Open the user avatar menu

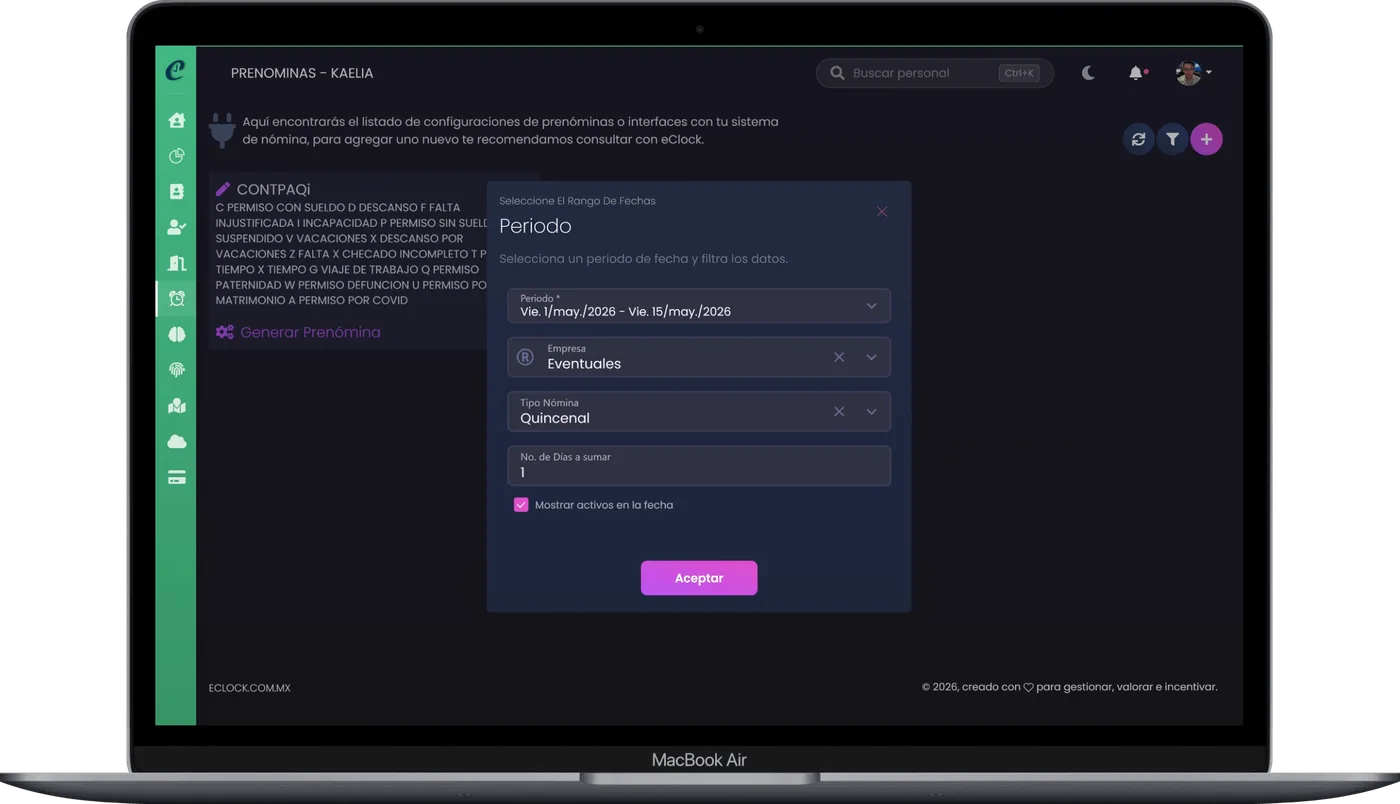coord(1193,73)
